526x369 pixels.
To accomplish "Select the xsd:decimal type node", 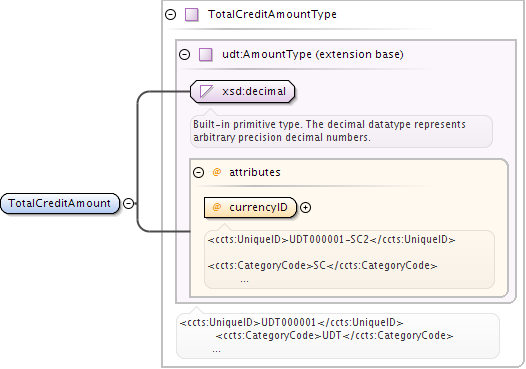I will coord(243,91).
